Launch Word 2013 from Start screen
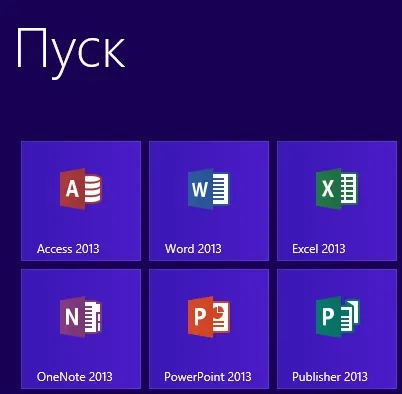The height and width of the screenshot is (394, 402). coord(209,201)
